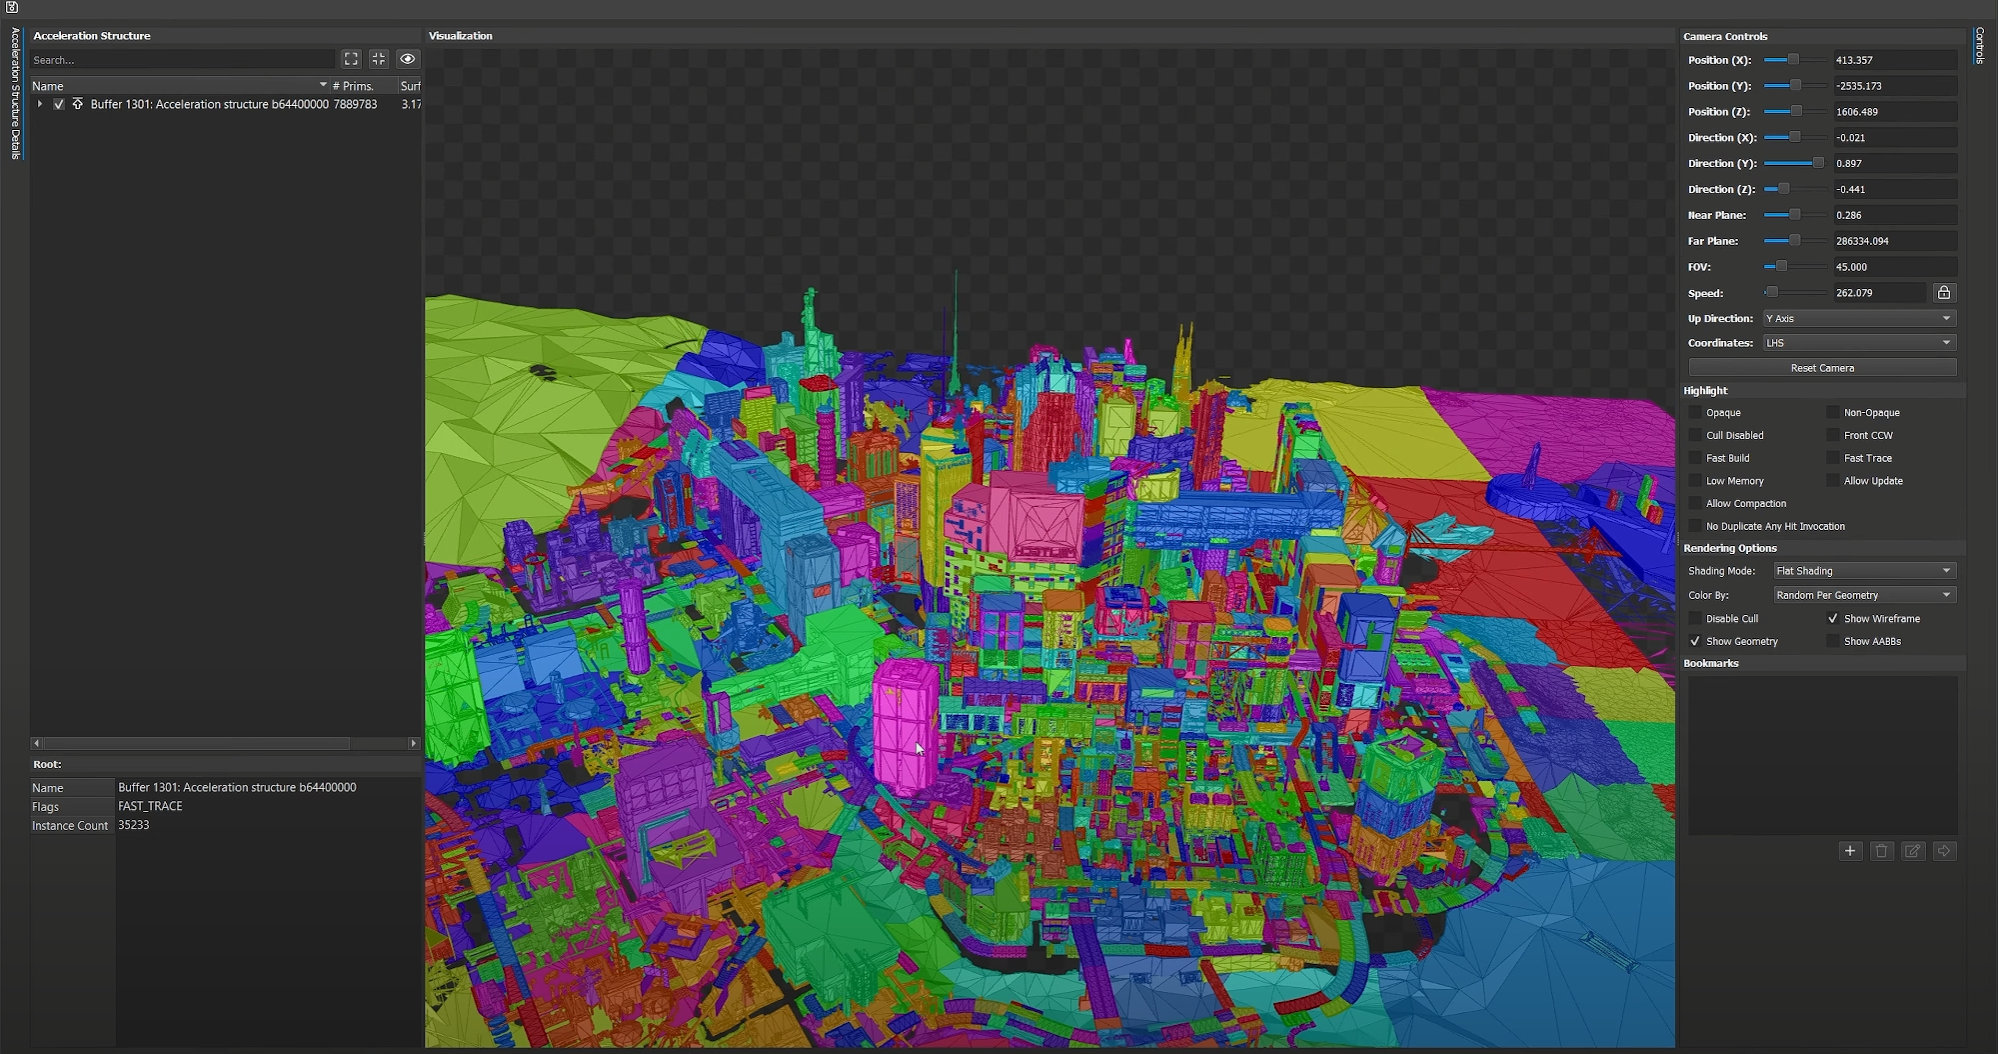Click the left scroll arrow of tree scrollbar
Screen dimensions: 1998x1054
37,743
